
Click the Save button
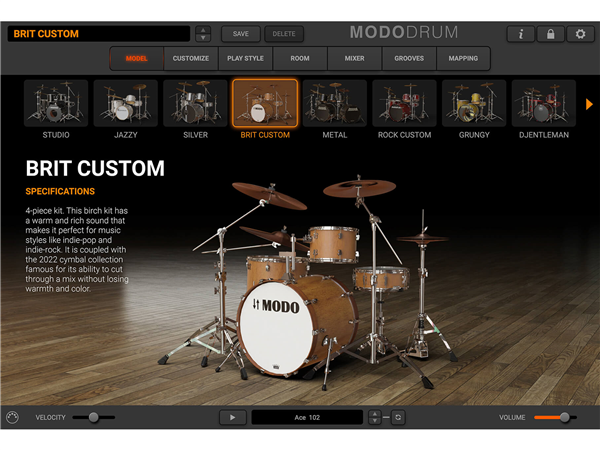[x=241, y=34]
